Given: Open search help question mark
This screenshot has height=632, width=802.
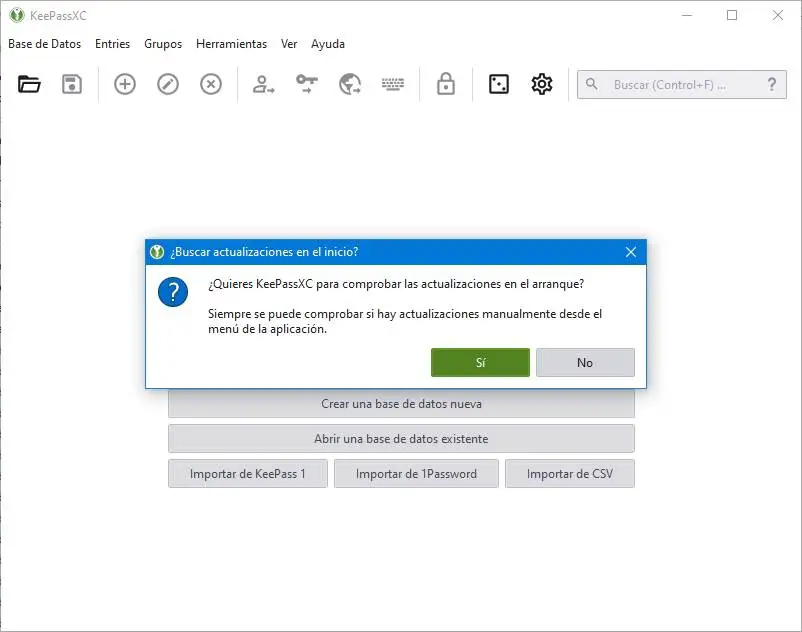Looking at the screenshot, I should 772,84.
